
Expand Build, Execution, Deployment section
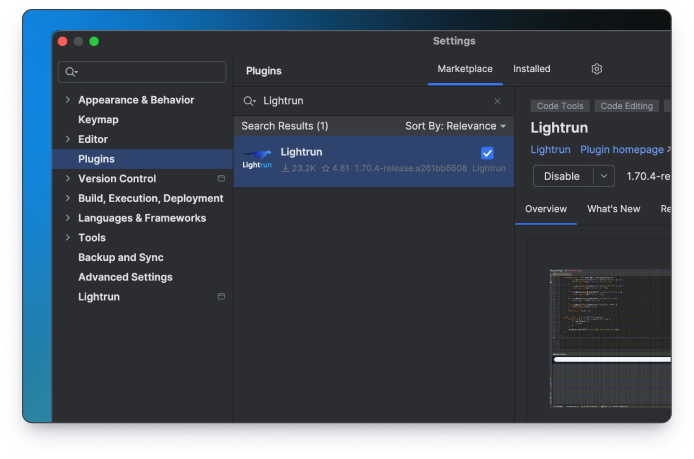(x=68, y=198)
